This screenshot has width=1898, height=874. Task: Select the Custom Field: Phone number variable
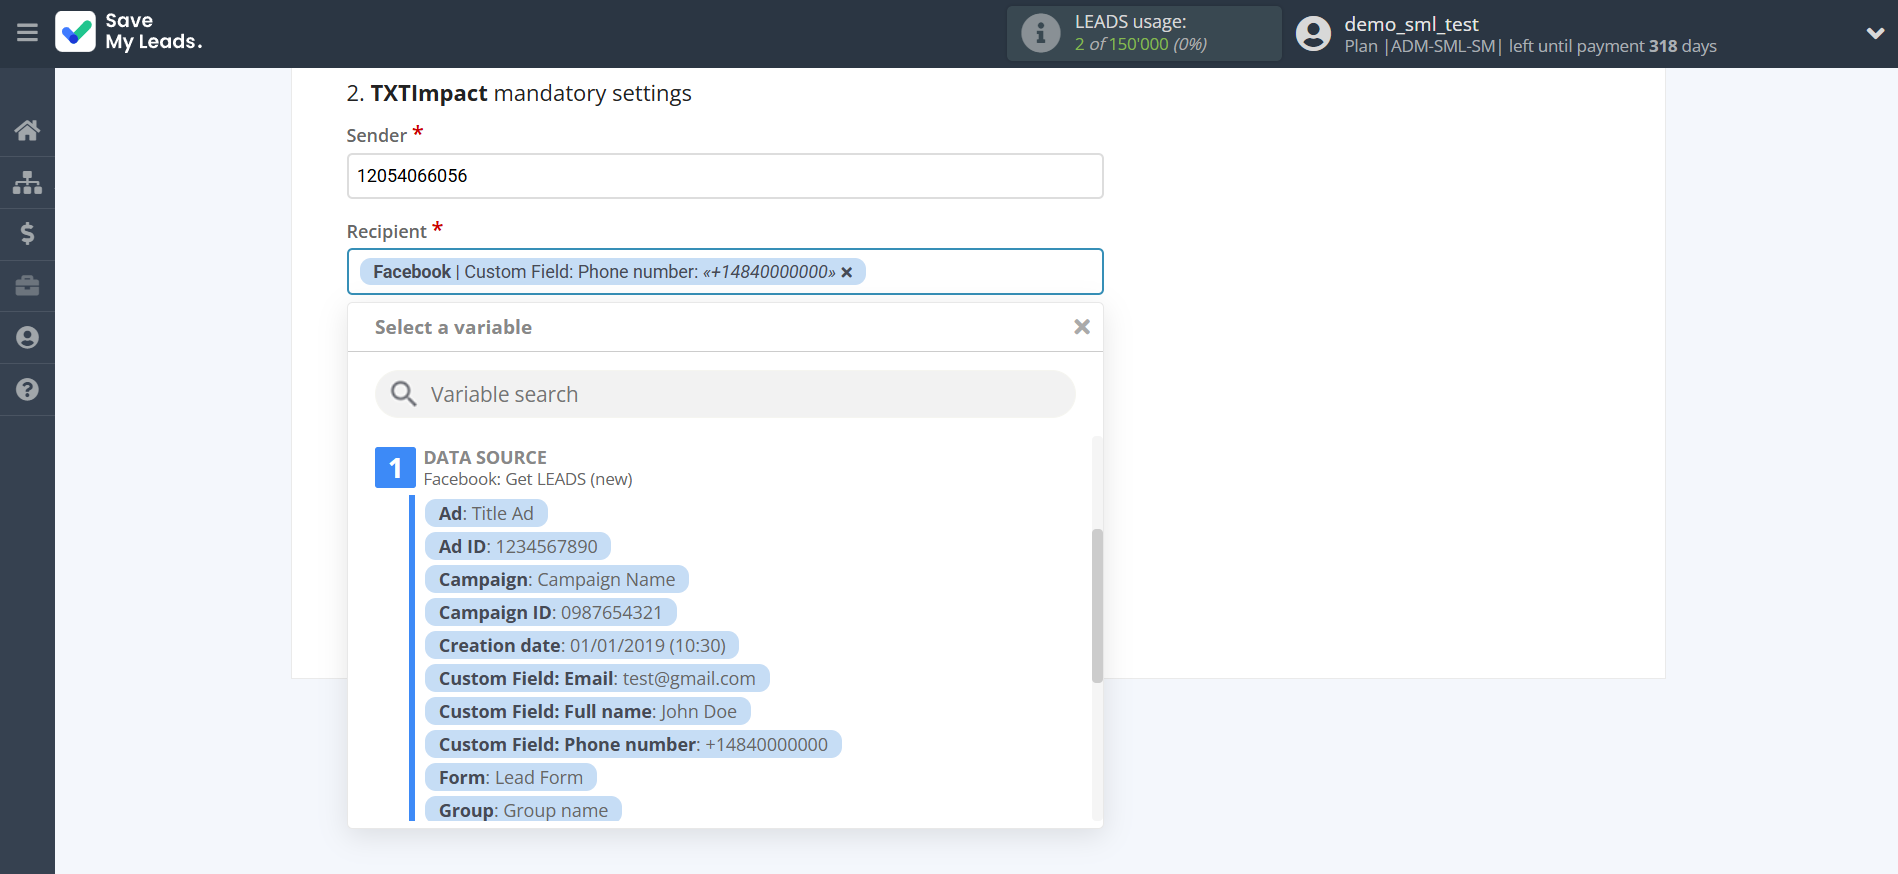point(633,744)
